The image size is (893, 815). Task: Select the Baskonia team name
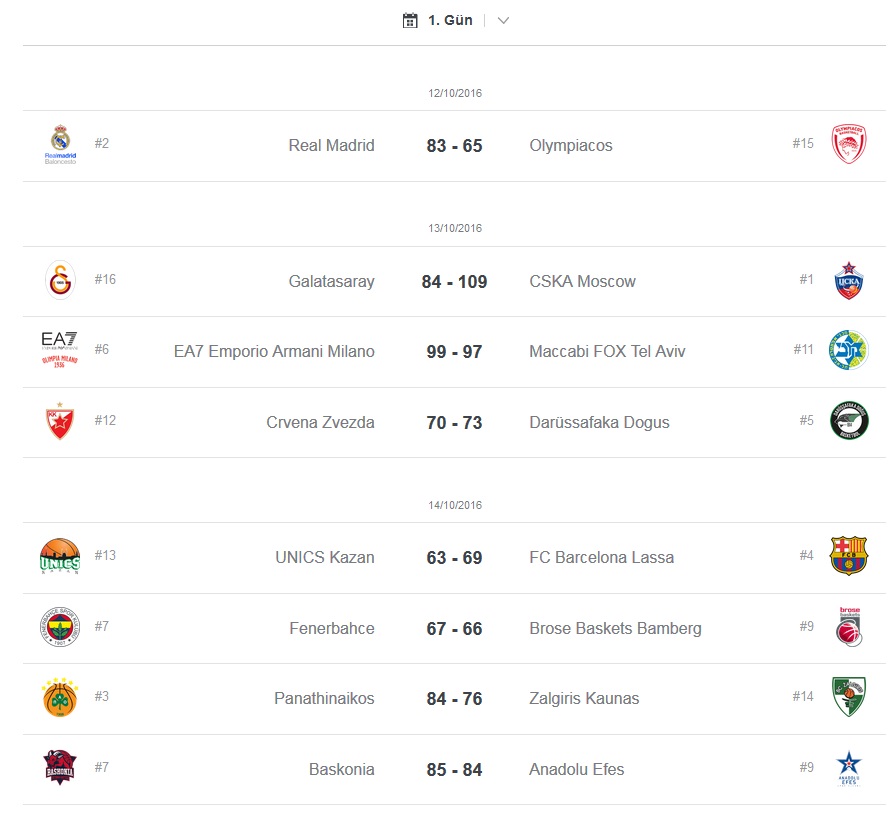342,769
